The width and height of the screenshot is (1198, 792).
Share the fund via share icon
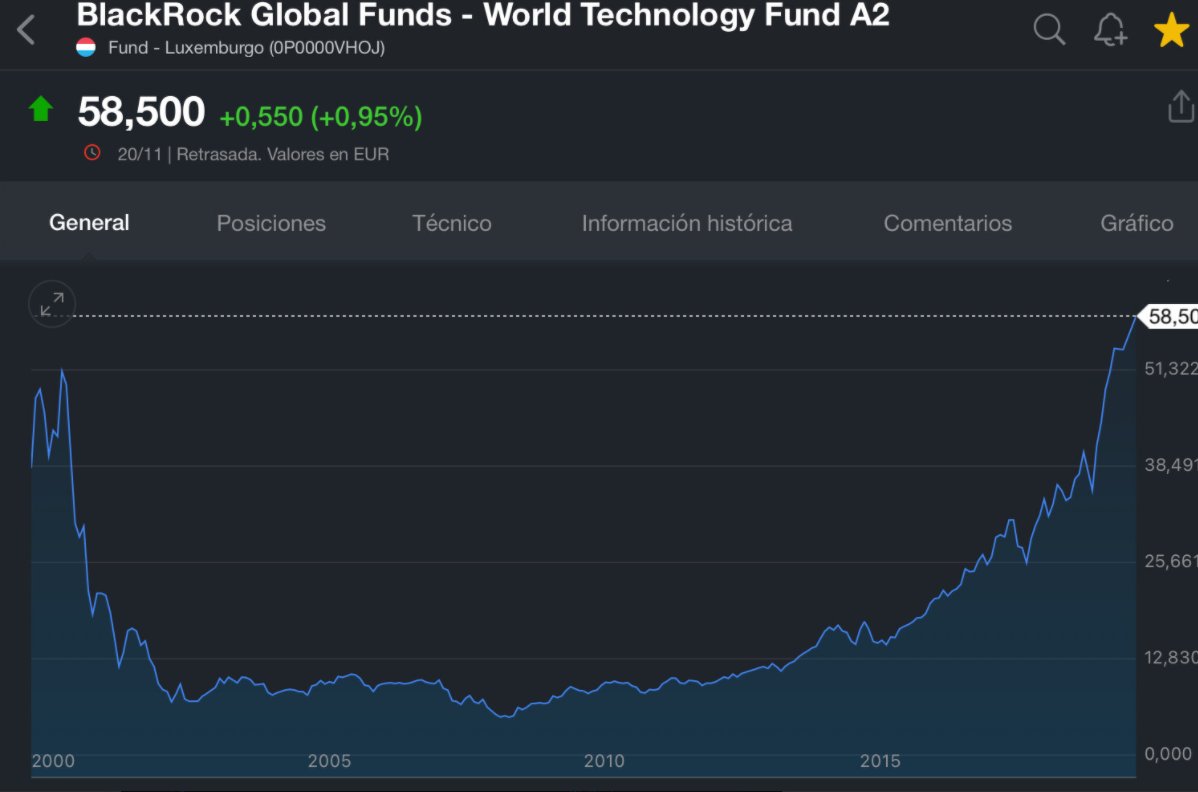(x=1180, y=105)
